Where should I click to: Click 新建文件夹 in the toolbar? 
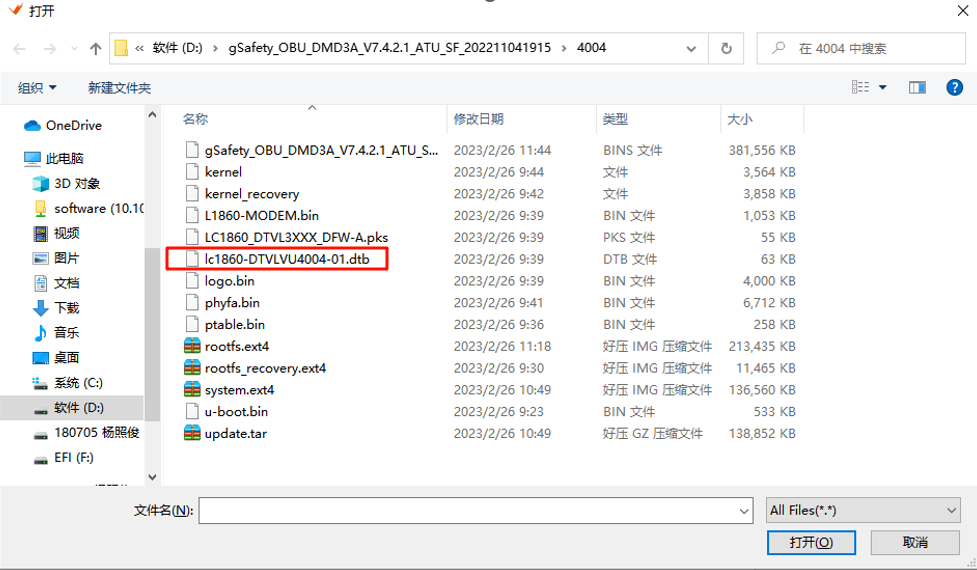click(x=119, y=88)
